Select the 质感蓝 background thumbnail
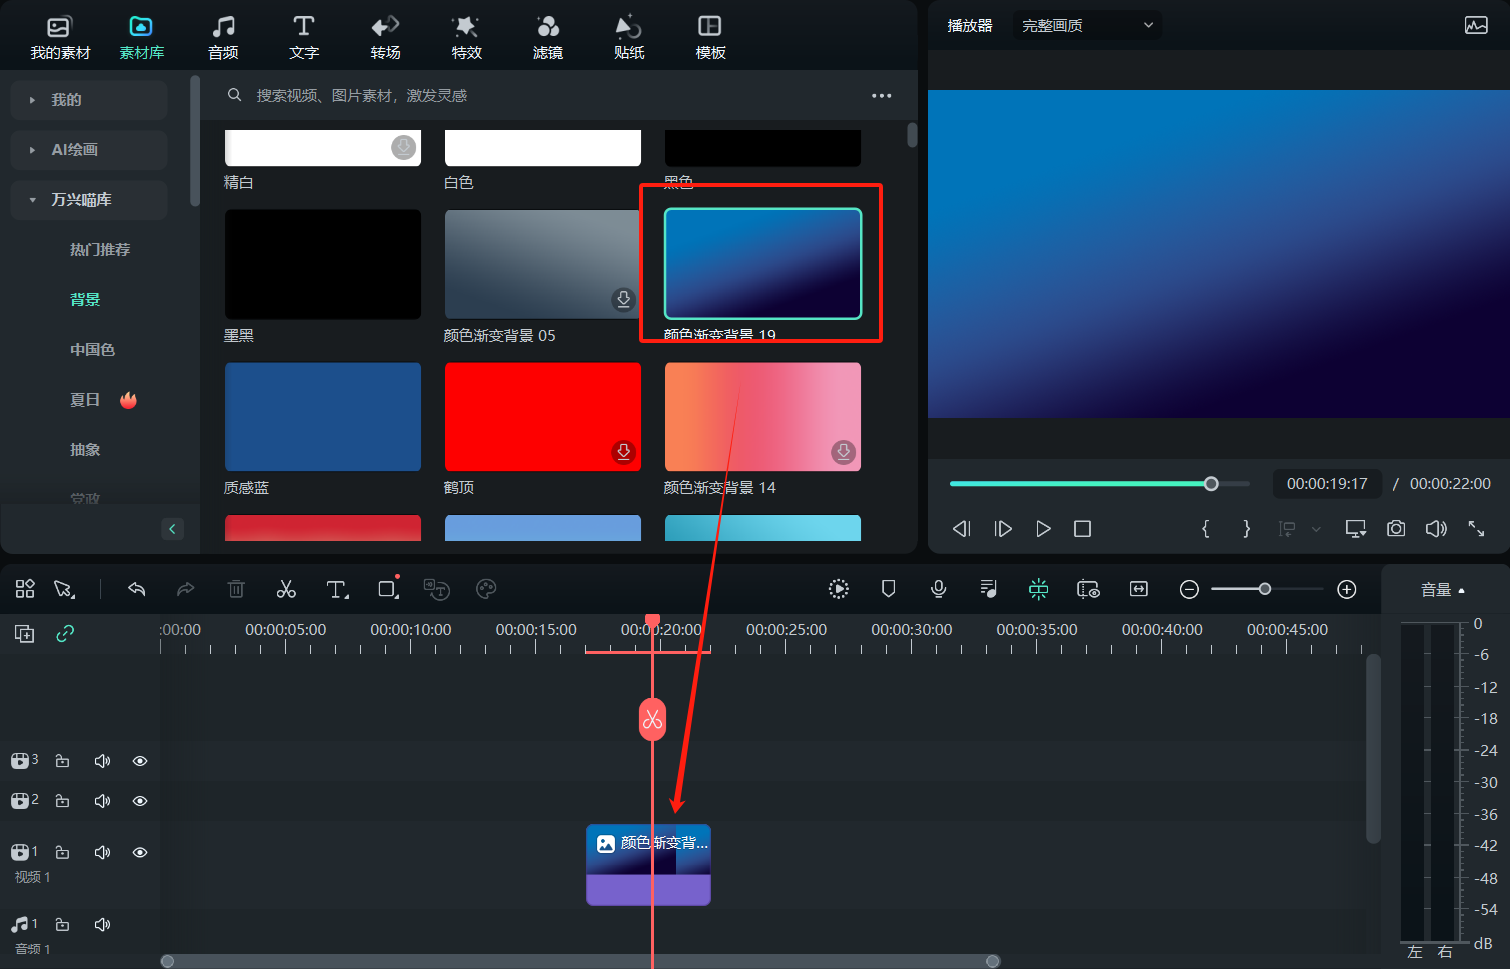 coord(323,417)
